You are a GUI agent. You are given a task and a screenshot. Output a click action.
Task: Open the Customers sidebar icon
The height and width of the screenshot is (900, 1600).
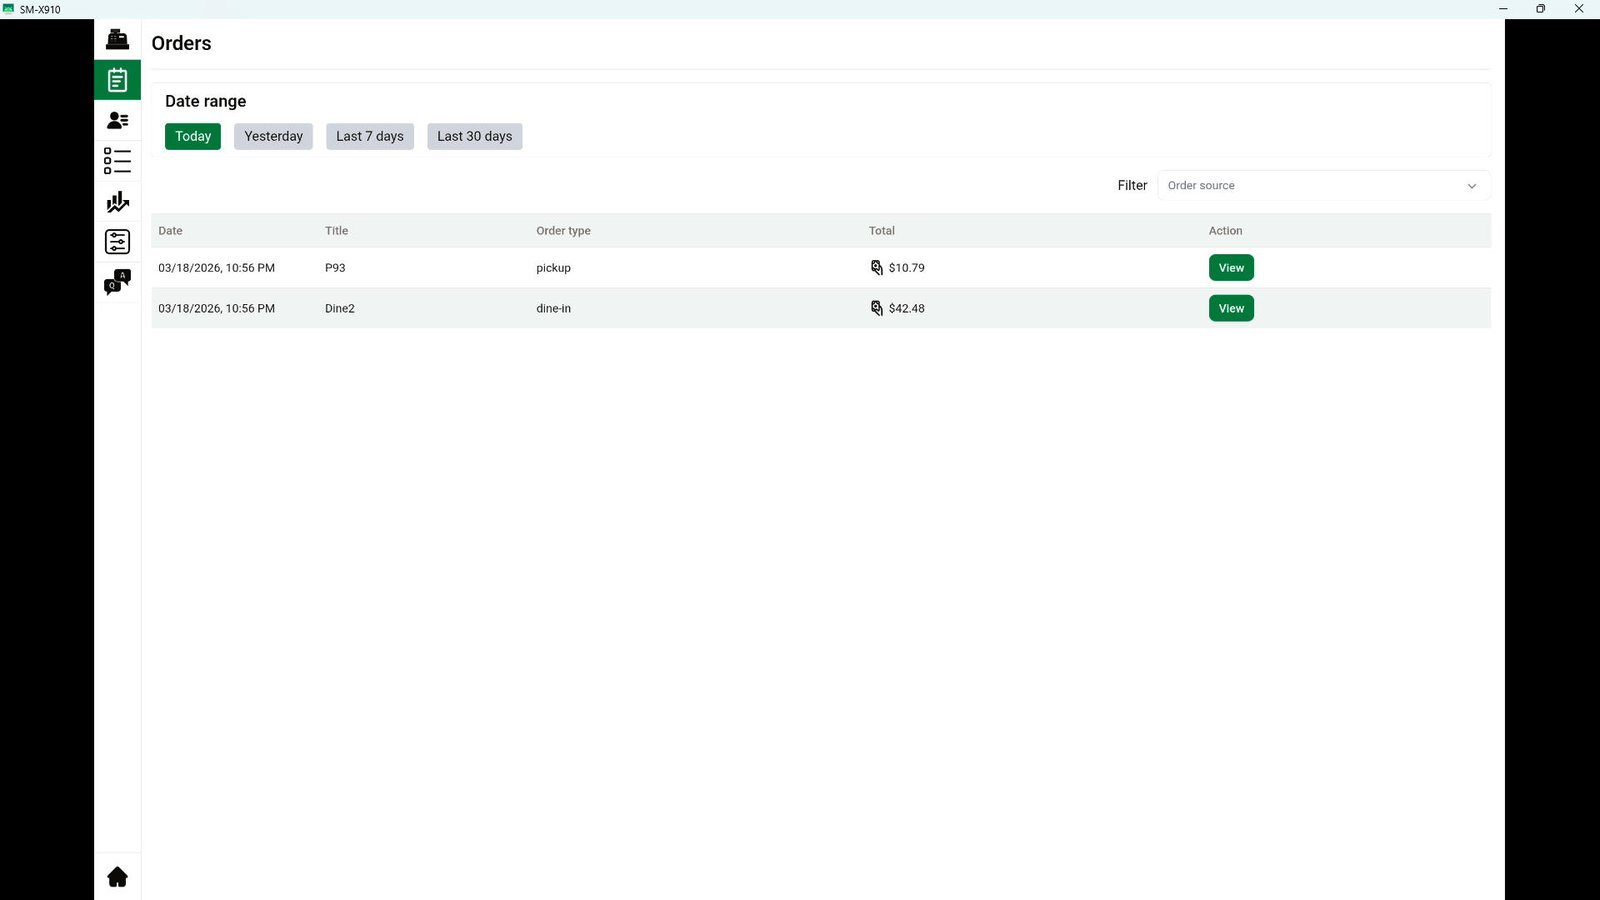pyautogui.click(x=117, y=120)
